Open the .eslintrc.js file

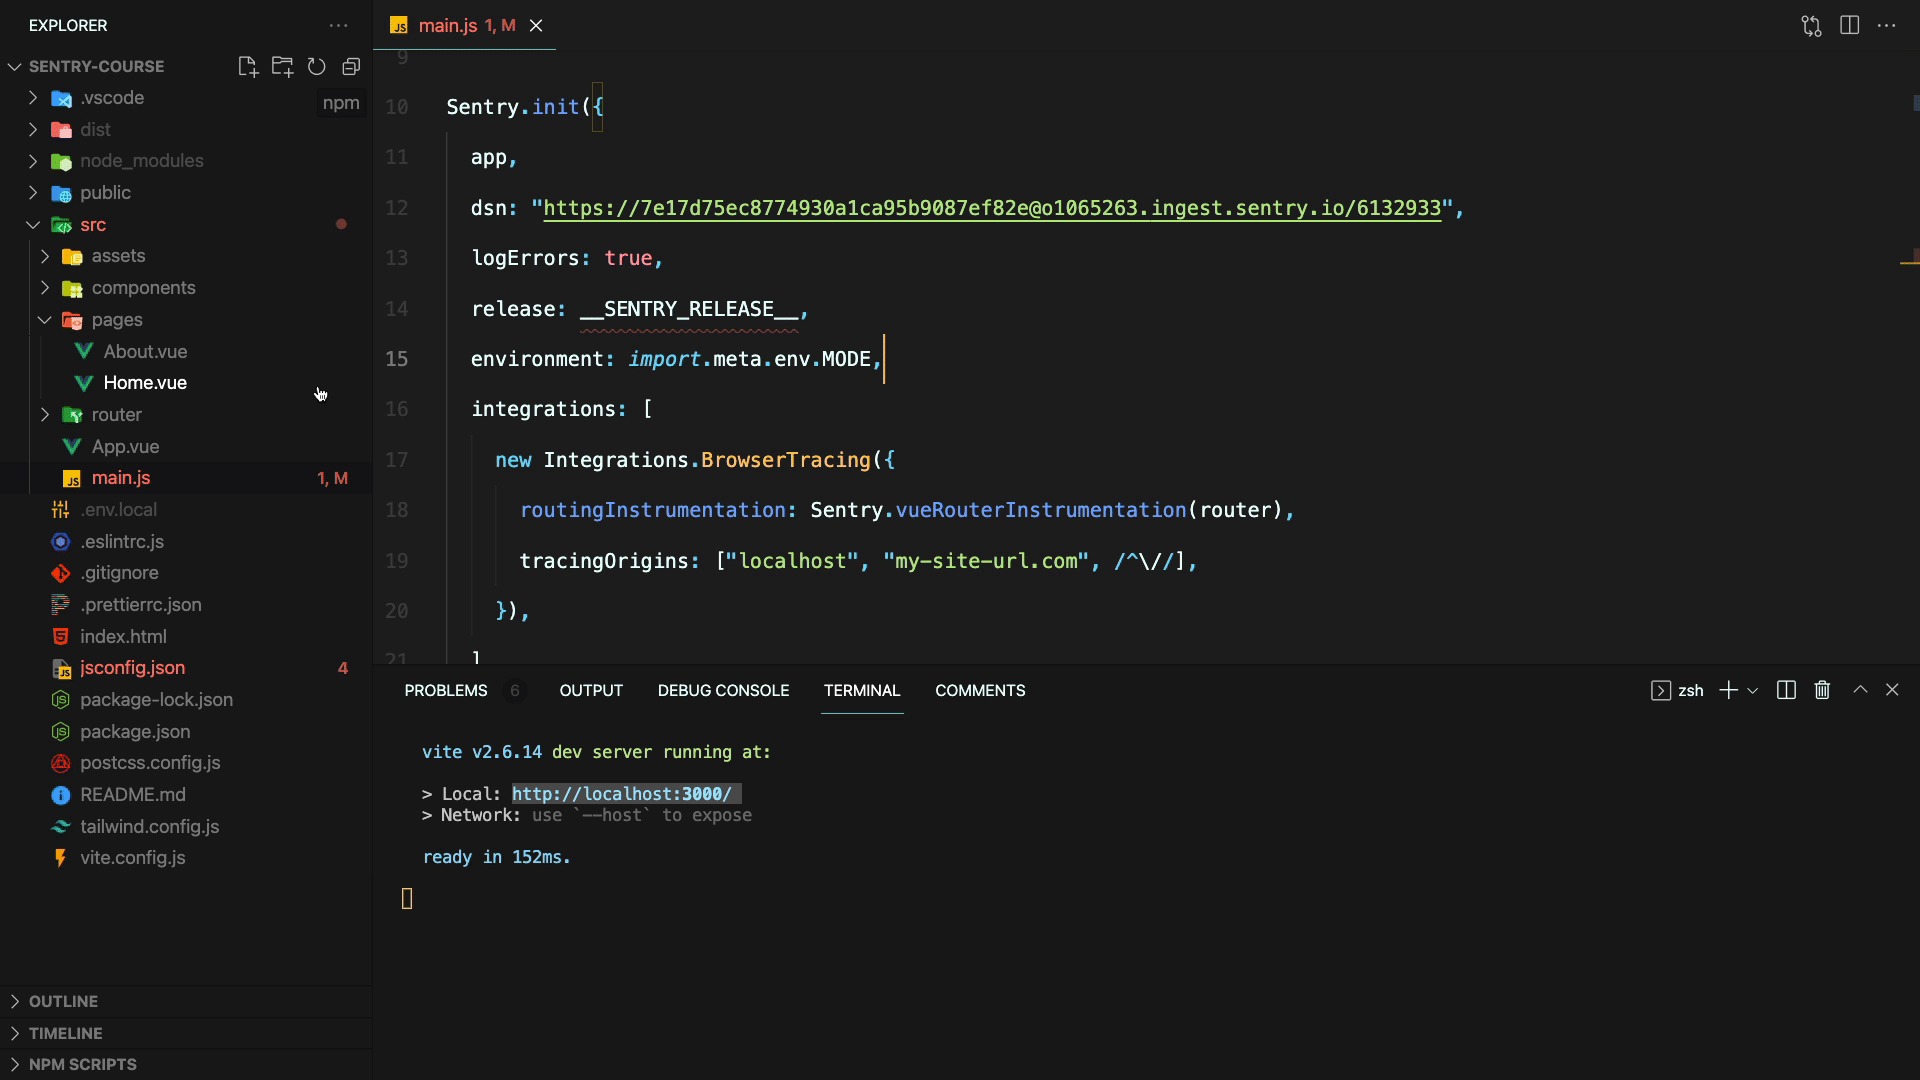pyautogui.click(x=186, y=542)
